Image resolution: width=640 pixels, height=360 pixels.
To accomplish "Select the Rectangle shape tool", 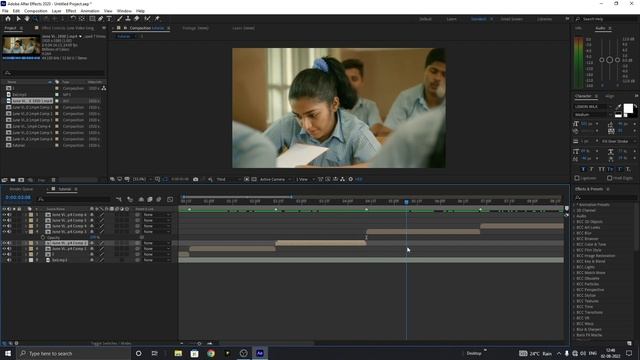I will pyautogui.click(x=92, y=19).
